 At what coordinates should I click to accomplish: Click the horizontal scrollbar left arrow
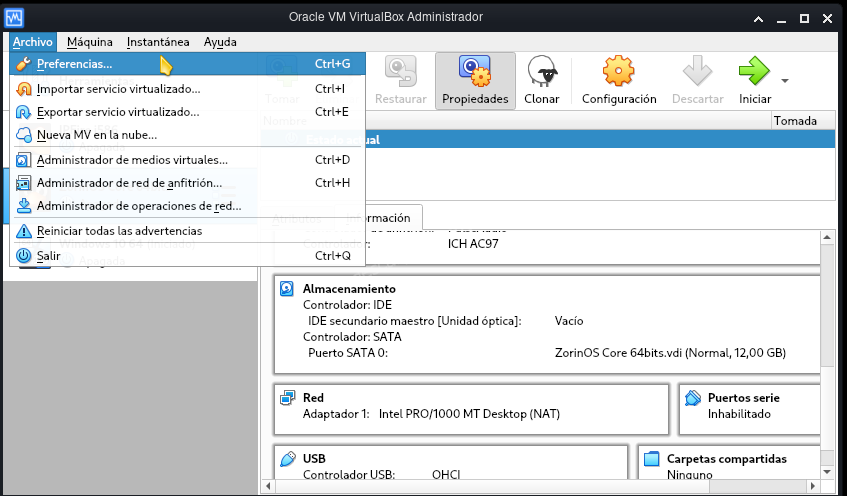pos(268,486)
